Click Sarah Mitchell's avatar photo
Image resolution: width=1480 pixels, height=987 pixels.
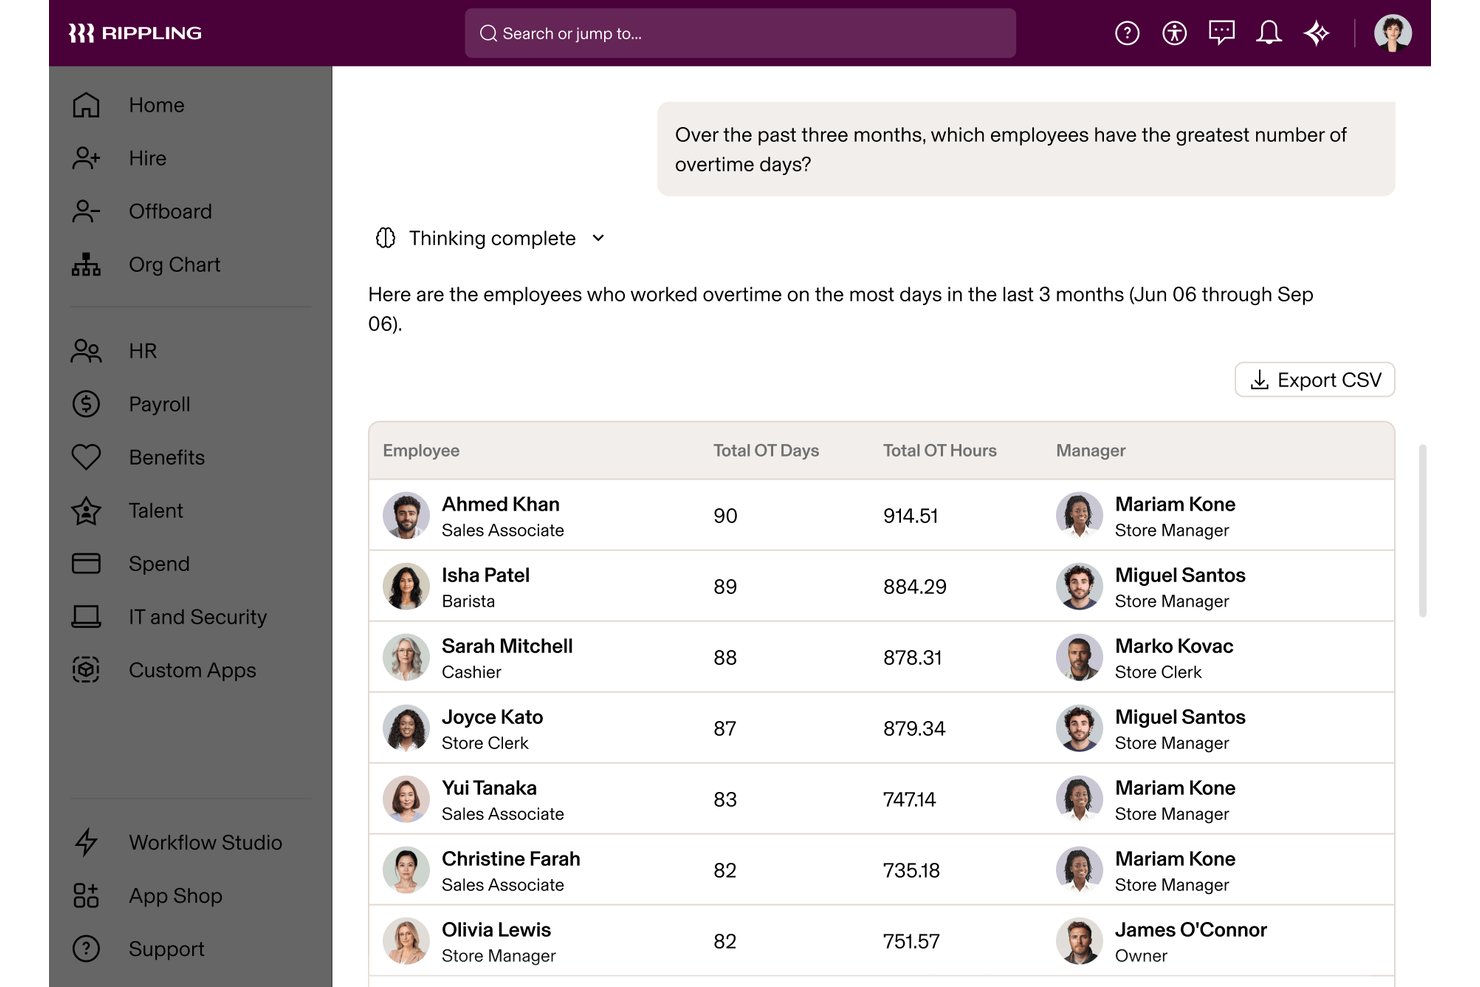406,658
